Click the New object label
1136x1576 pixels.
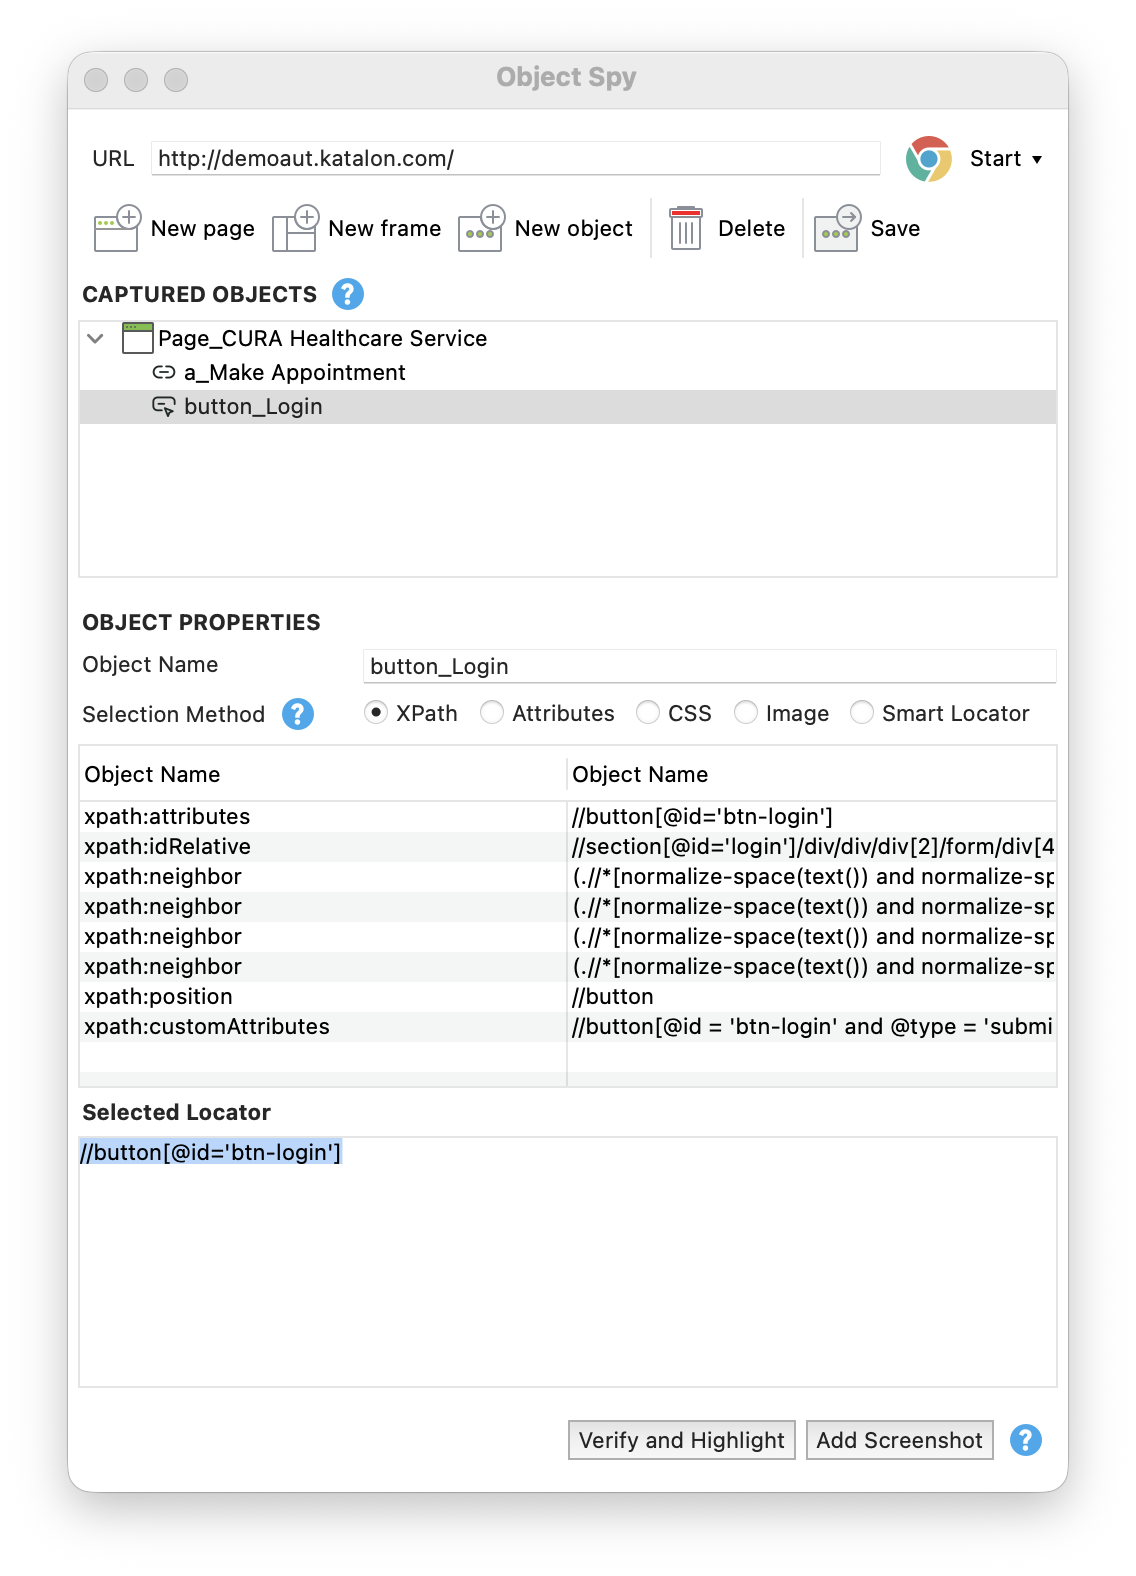[574, 229]
